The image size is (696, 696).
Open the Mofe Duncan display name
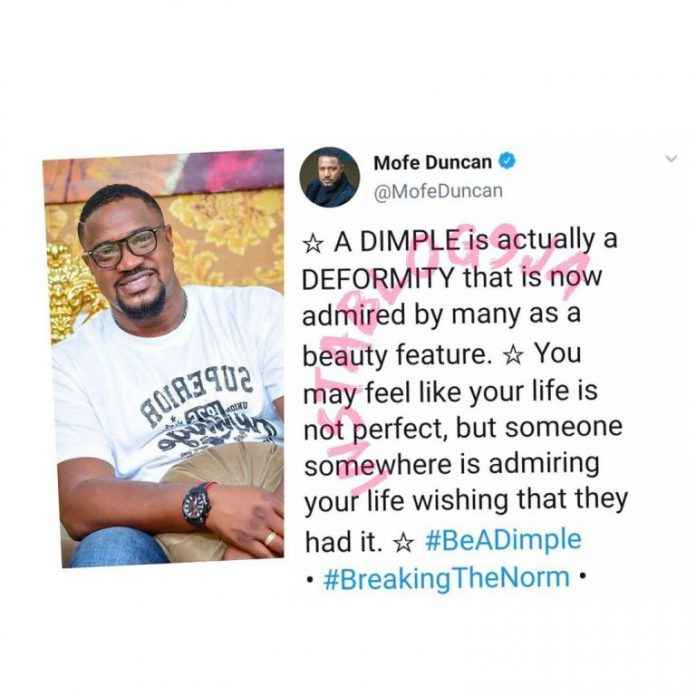click(x=432, y=162)
